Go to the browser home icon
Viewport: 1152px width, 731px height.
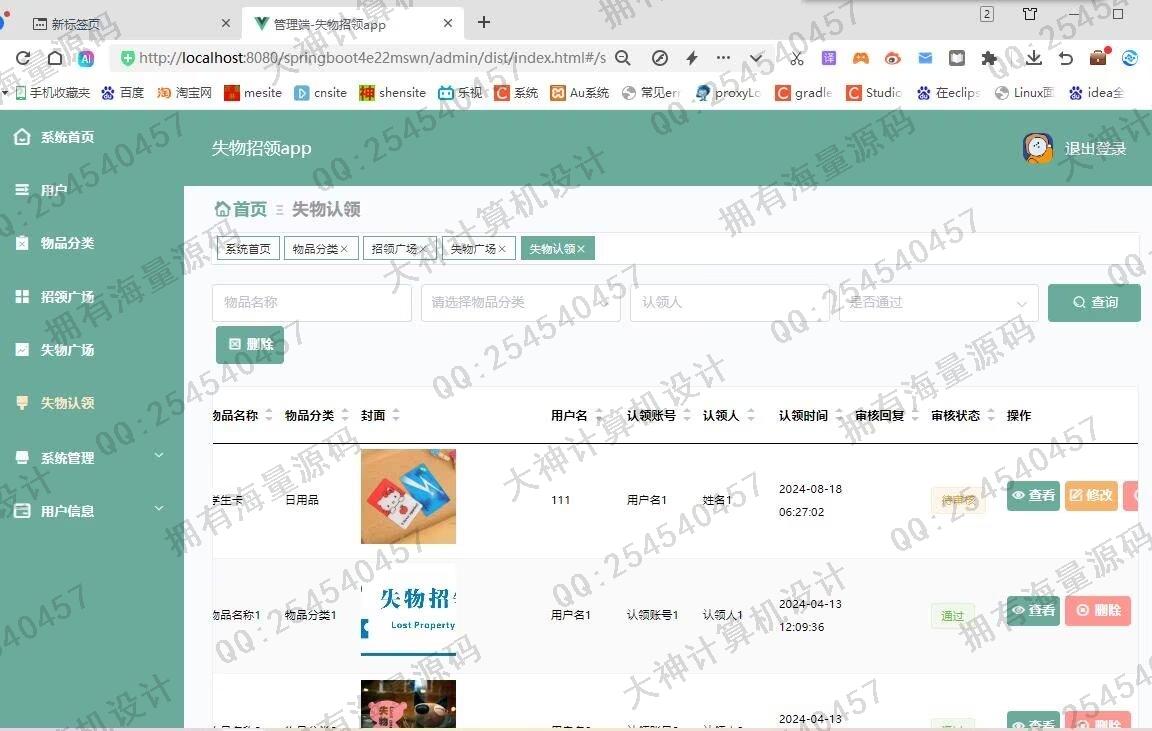(55, 58)
